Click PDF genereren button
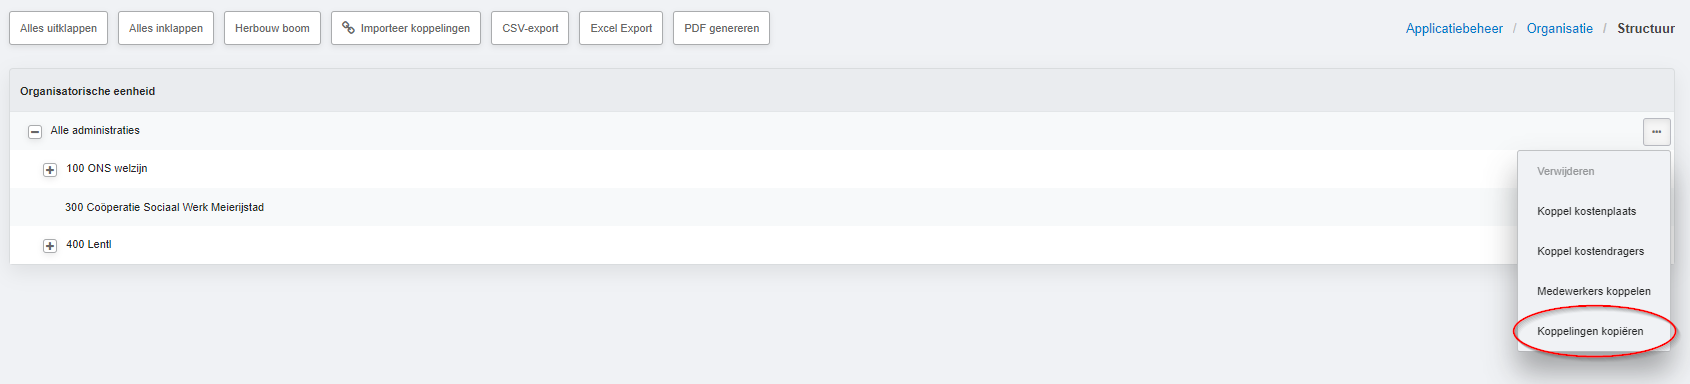Image resolution: width=1690 pixels, height=384 pixels. [x=721, y=28]
